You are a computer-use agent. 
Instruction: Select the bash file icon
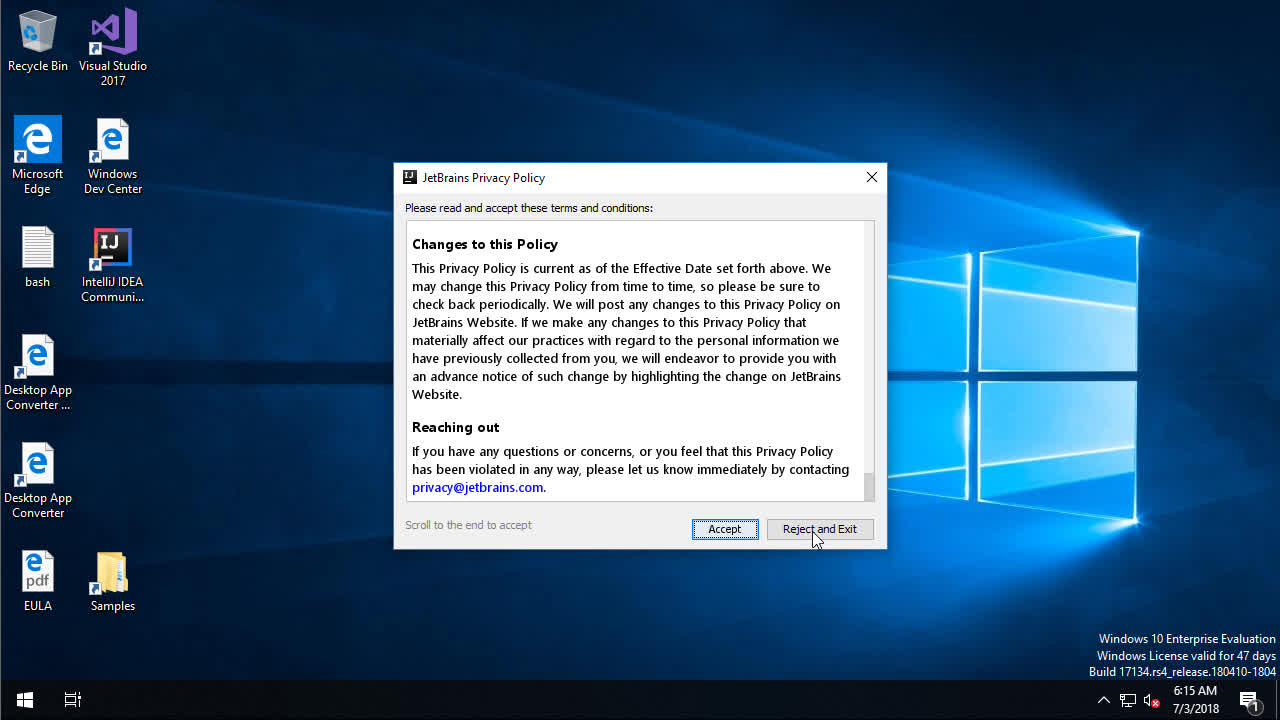click(38, 257)
